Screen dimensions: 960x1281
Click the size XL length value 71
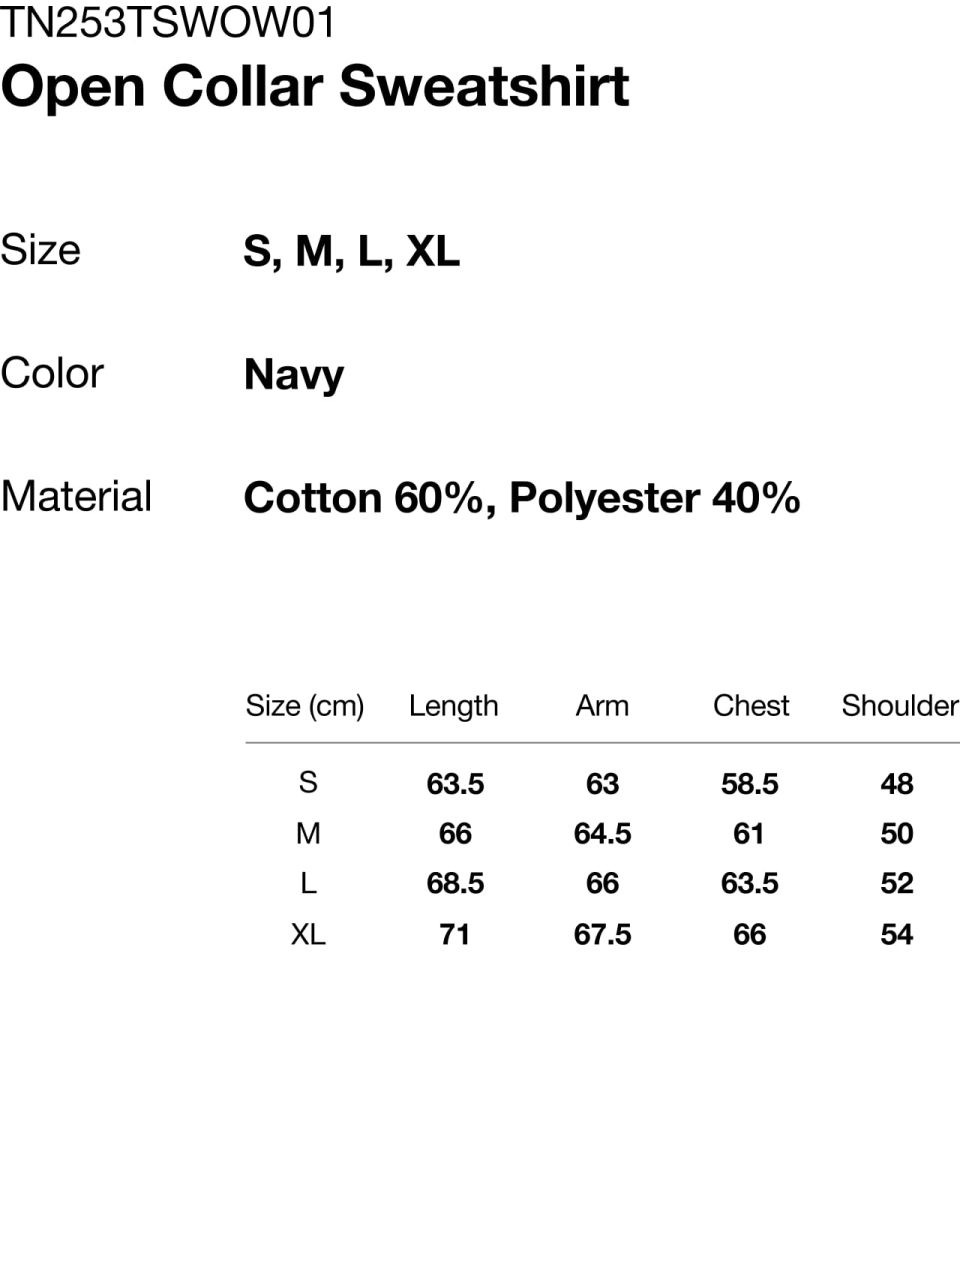[x=455, y=935]
